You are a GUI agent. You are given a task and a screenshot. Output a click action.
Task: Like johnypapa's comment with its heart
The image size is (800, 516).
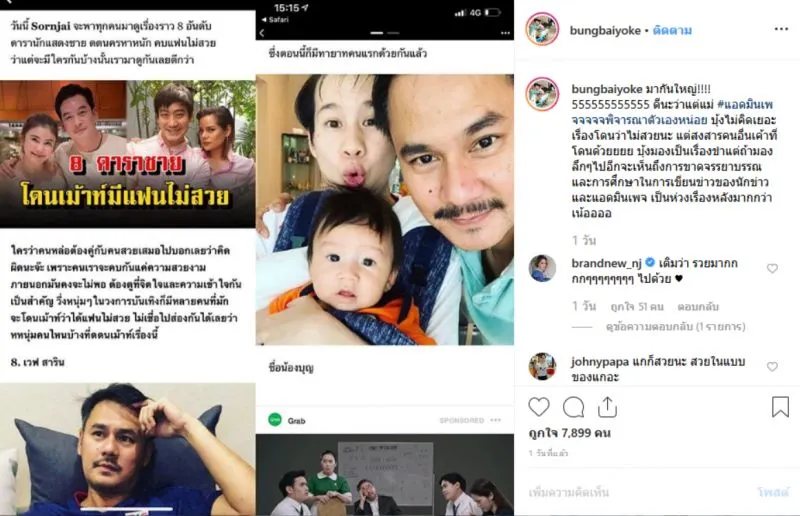click(x=772, y=366)
